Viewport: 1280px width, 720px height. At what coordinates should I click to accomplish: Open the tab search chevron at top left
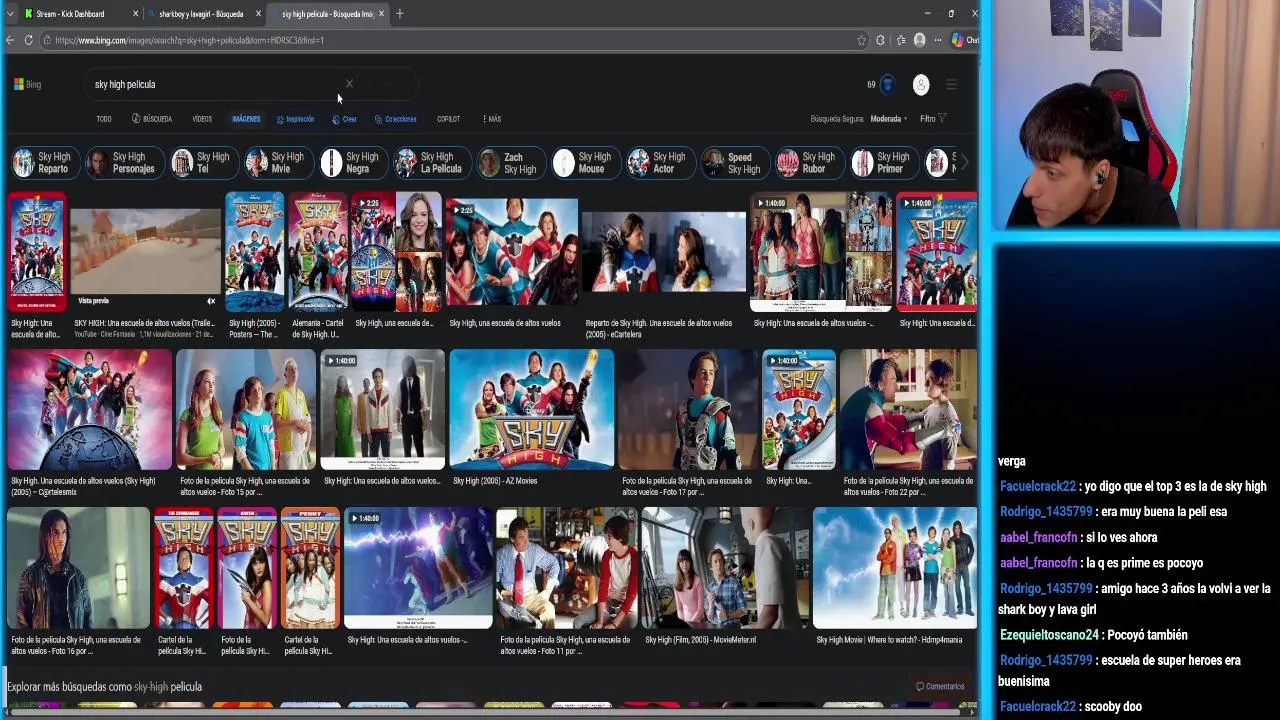10,14
